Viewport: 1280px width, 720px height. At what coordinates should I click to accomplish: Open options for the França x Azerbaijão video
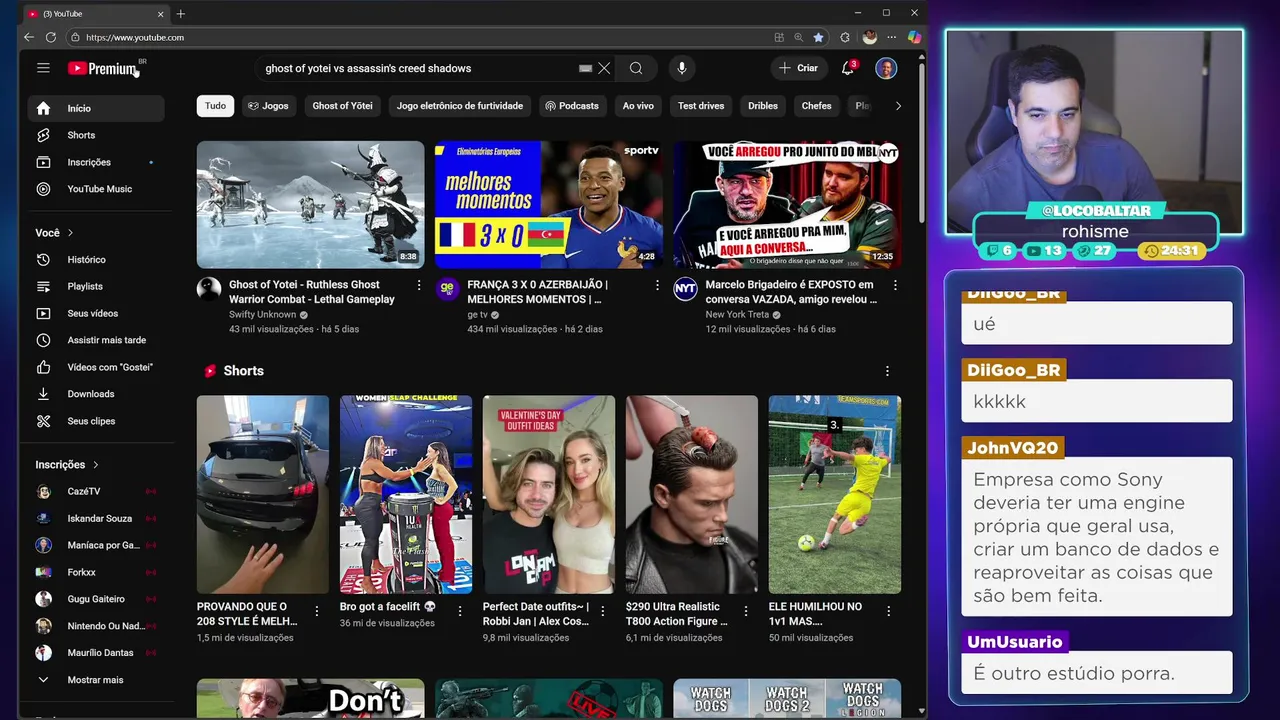(x=657, y=285)
